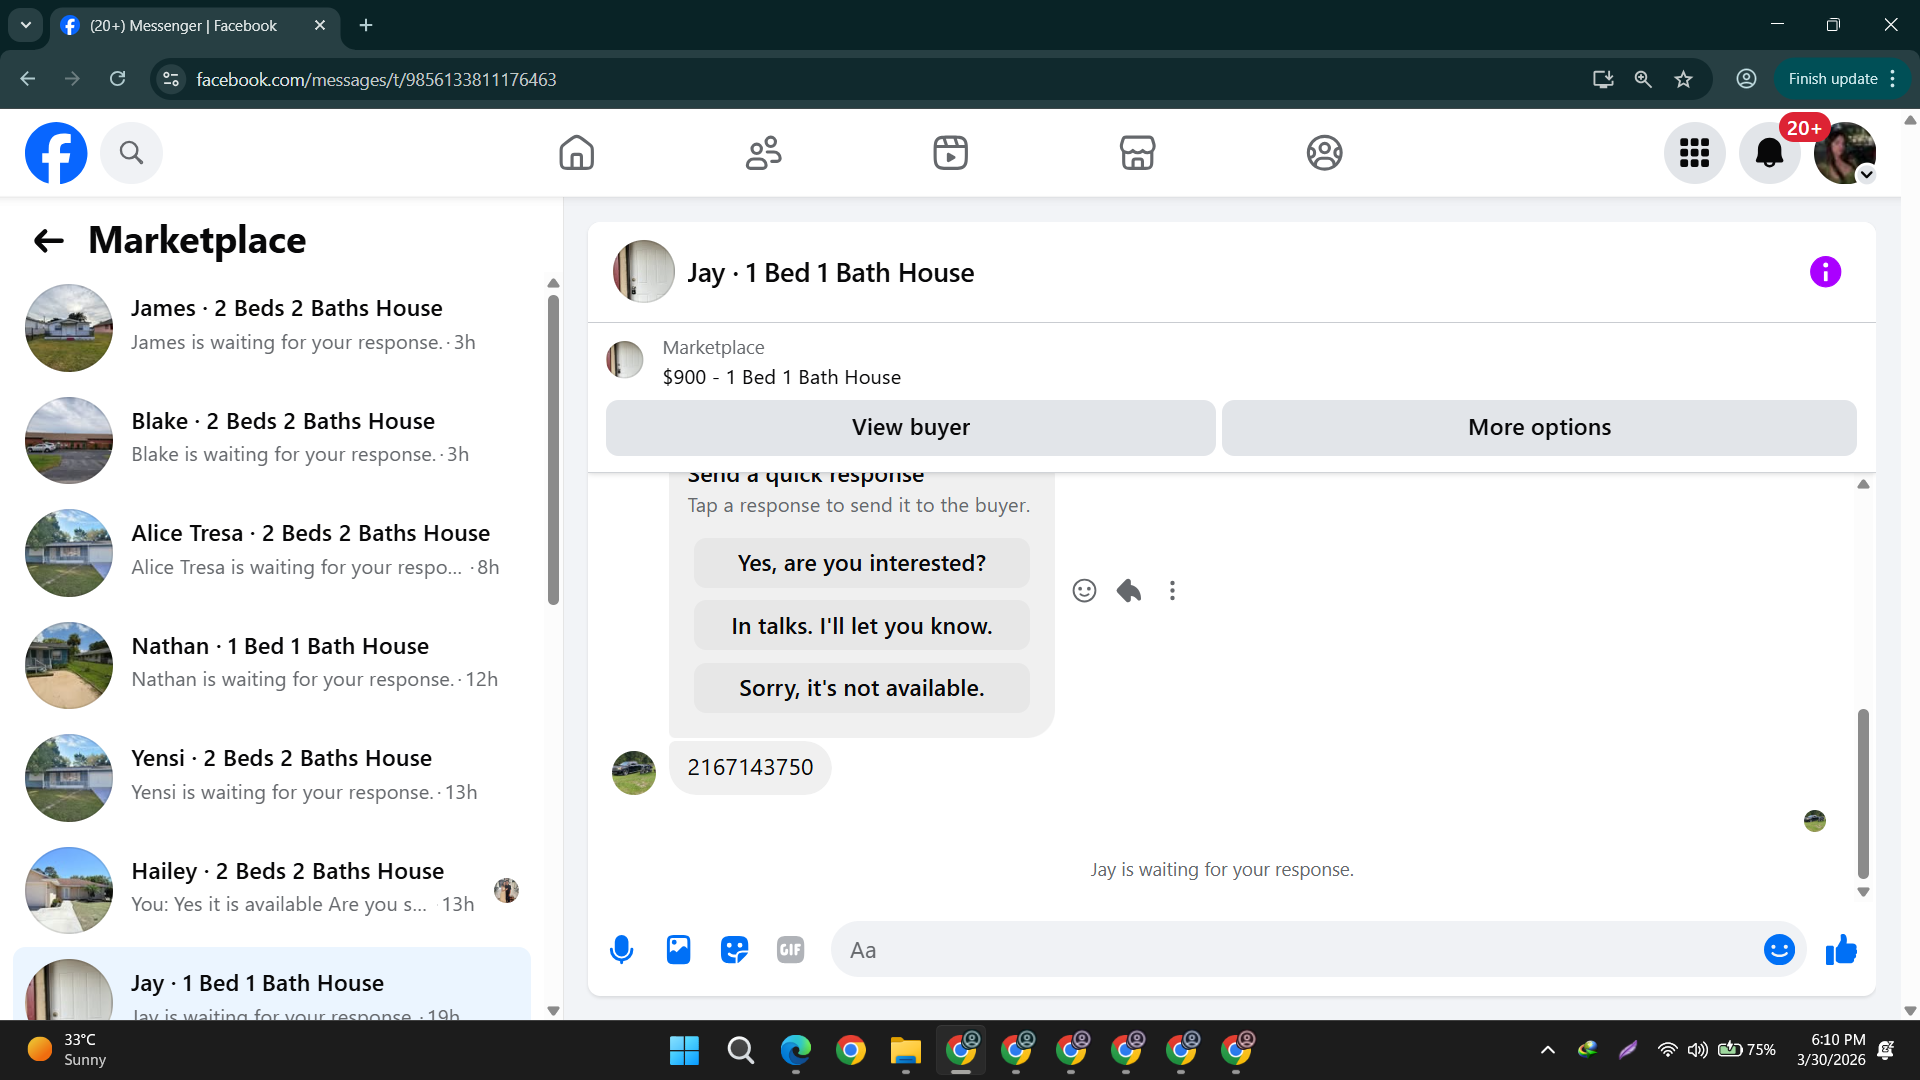Viewport: 1920px width, 1080px height.
Task: Expand Chrome tab search dropdown arrow
Action: coord(26,25)
